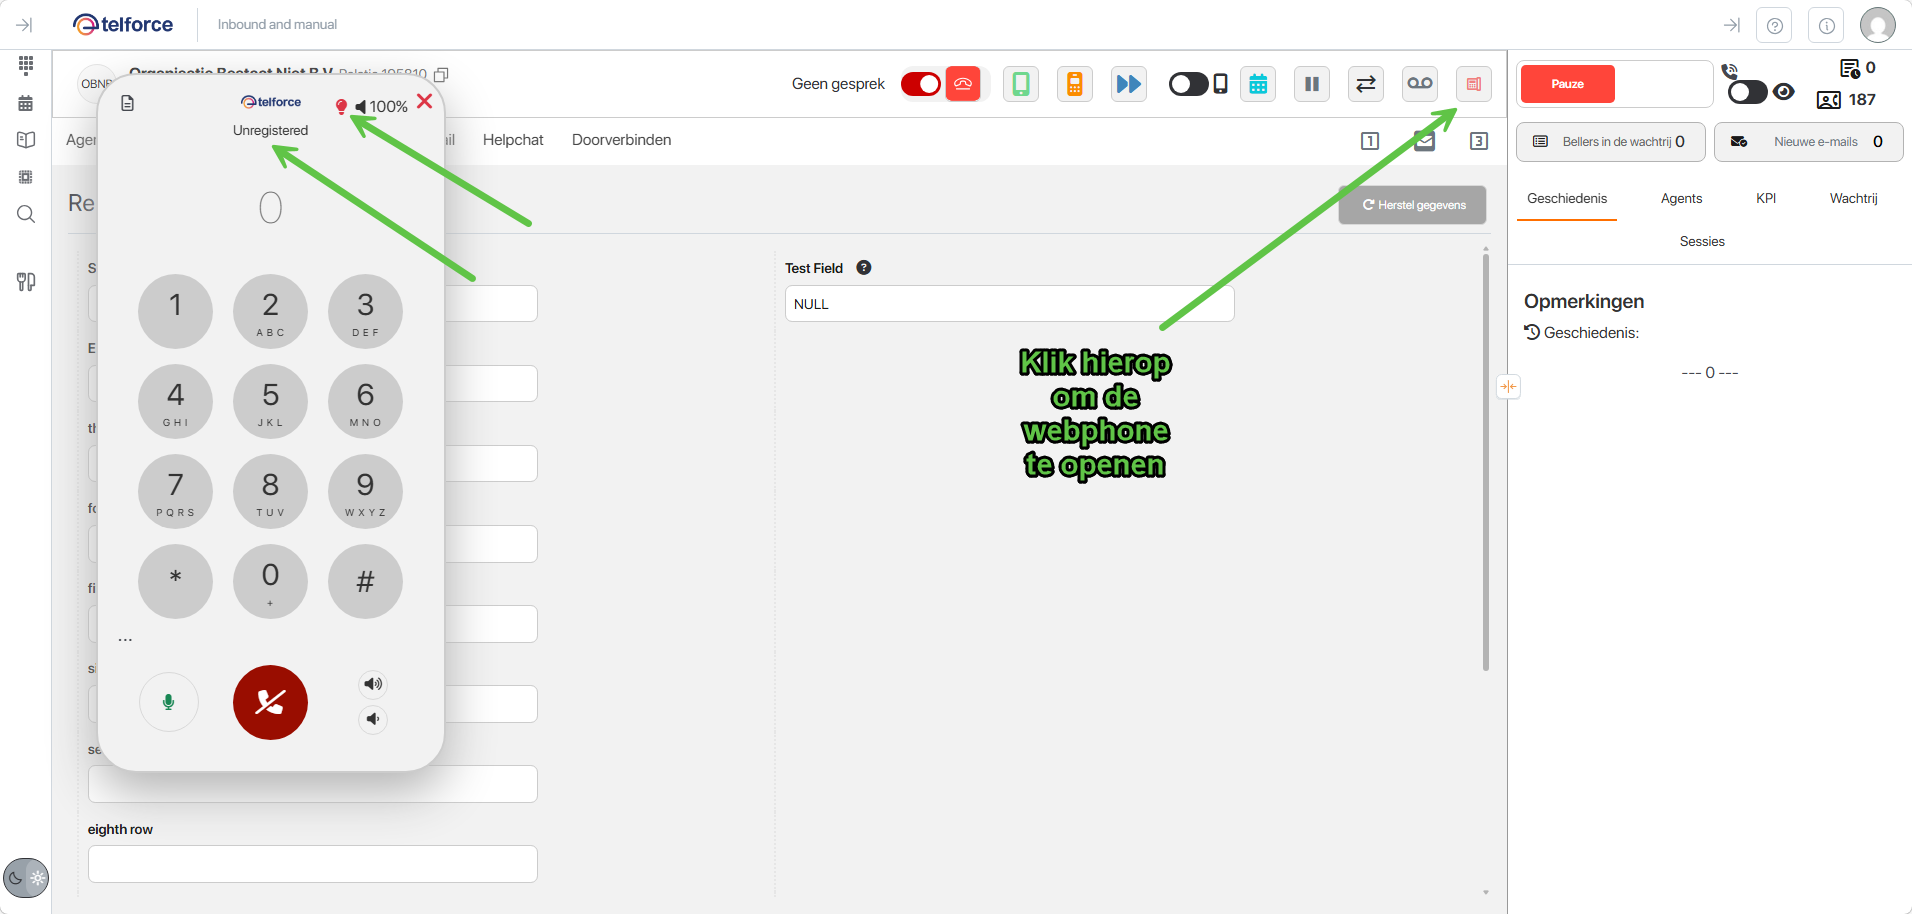Open the blue calendar icon in the toolbar
This screenshot has width=1912, height=914.
click(x=1258, y=84)
